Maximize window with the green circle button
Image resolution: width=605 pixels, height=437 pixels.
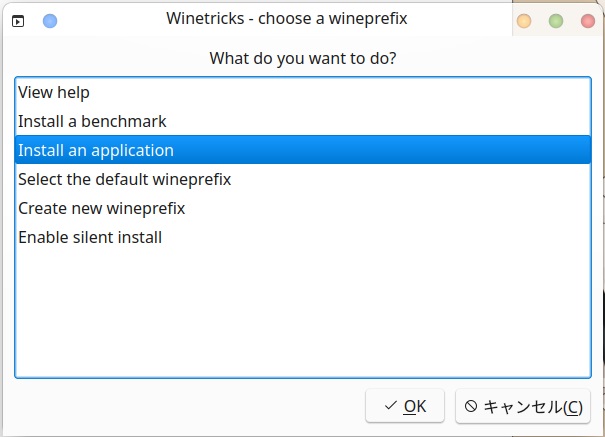click(556, 20)
